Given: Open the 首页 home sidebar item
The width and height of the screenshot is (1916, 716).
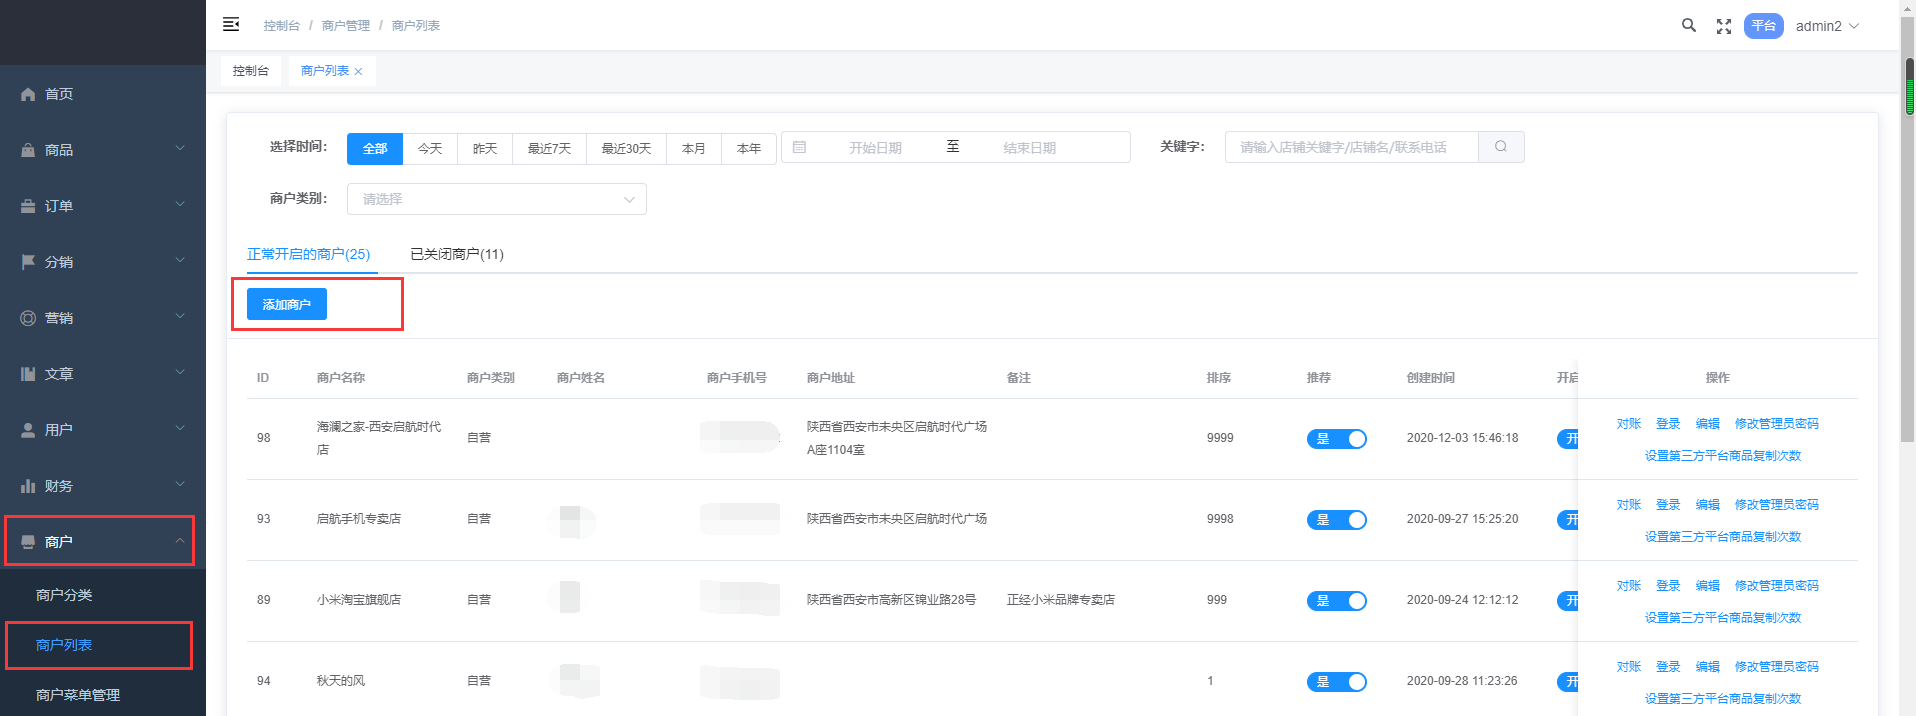Looking at the screenshot, I should 60,94.
